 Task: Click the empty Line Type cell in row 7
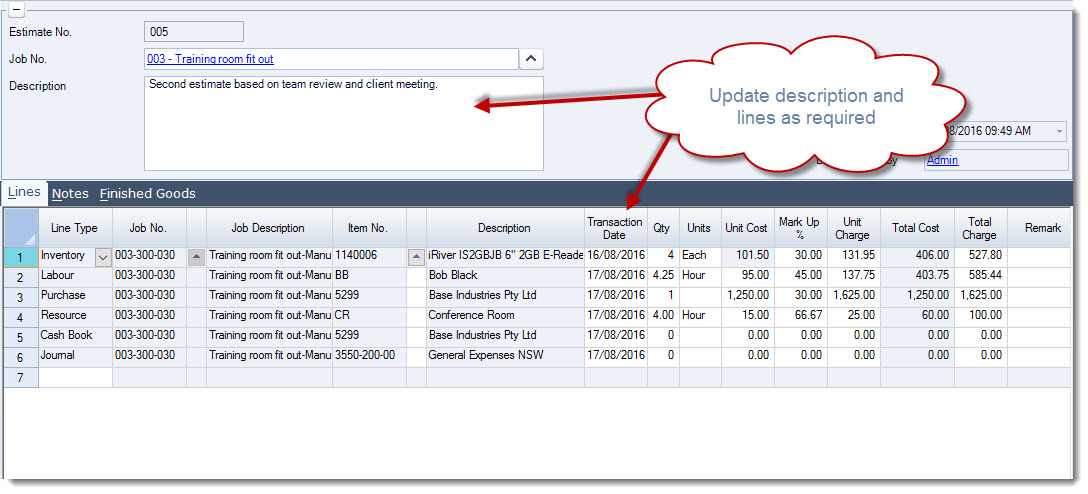pos(75,378)
